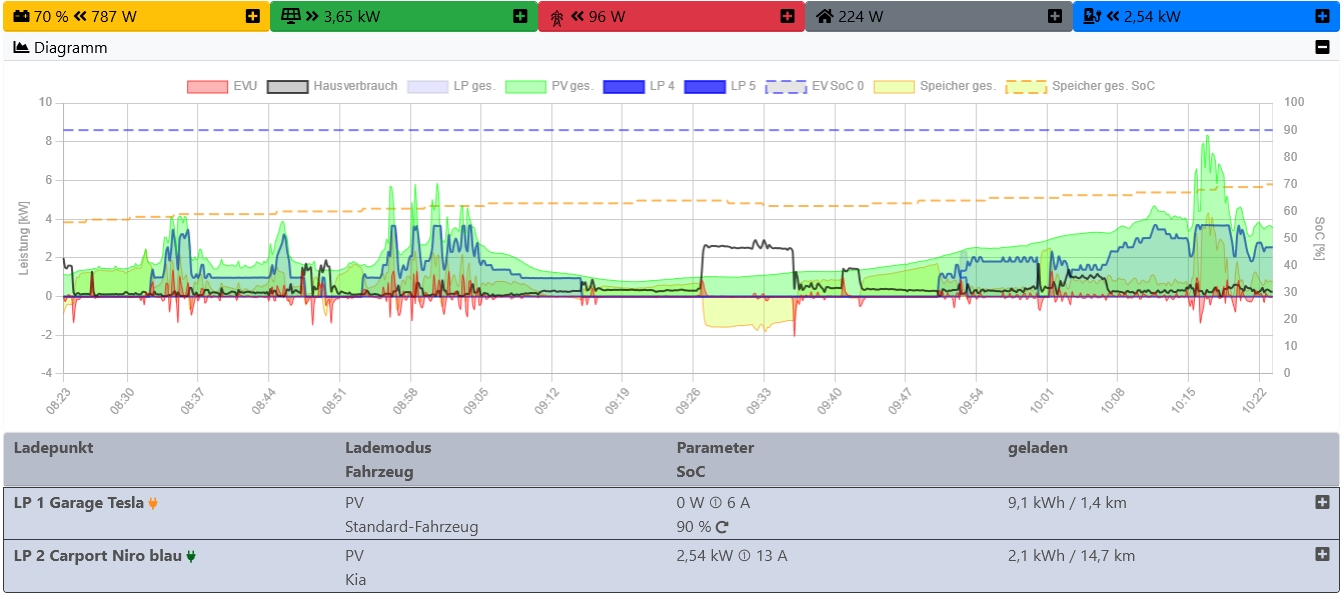Click the chart icon beside Diagramm
The height and width of the screenshot is (594, 1343).
pos(21,47)
